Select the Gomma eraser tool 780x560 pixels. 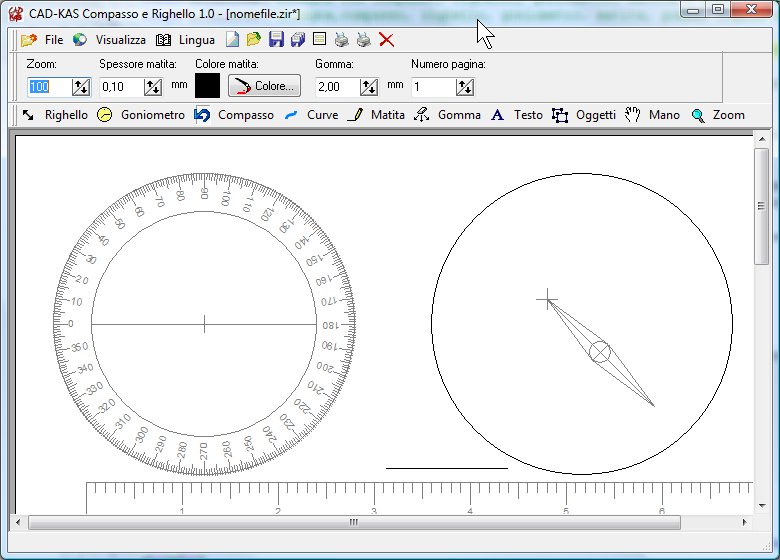(448, 115)
